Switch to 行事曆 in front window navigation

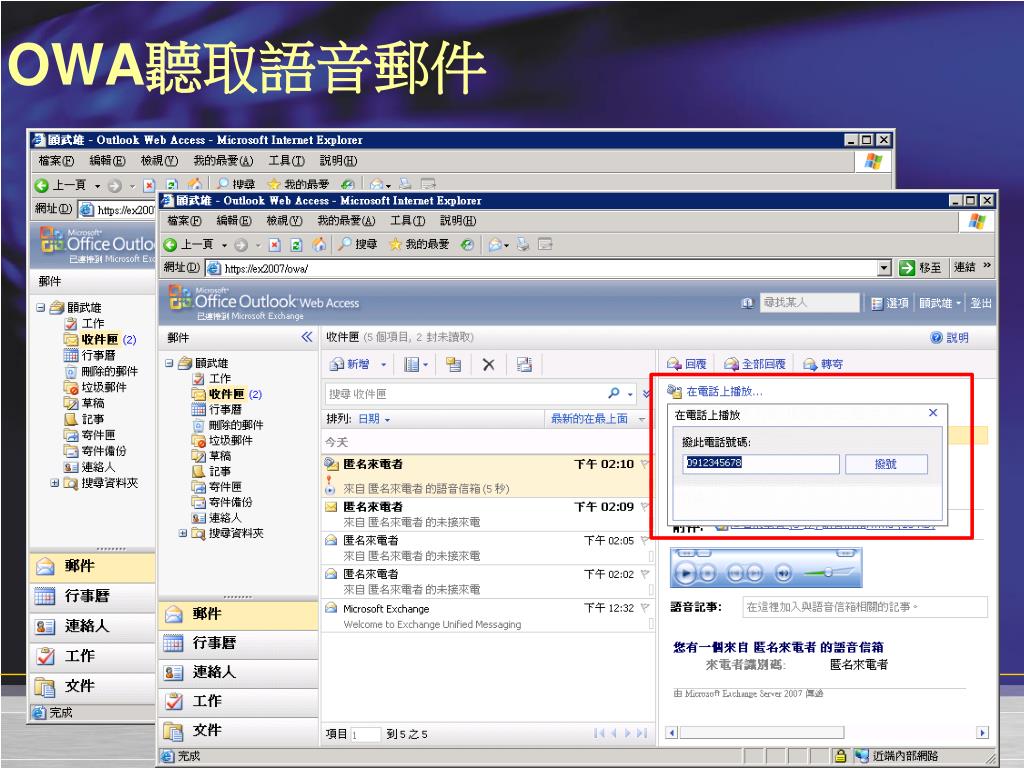(238, 643)
